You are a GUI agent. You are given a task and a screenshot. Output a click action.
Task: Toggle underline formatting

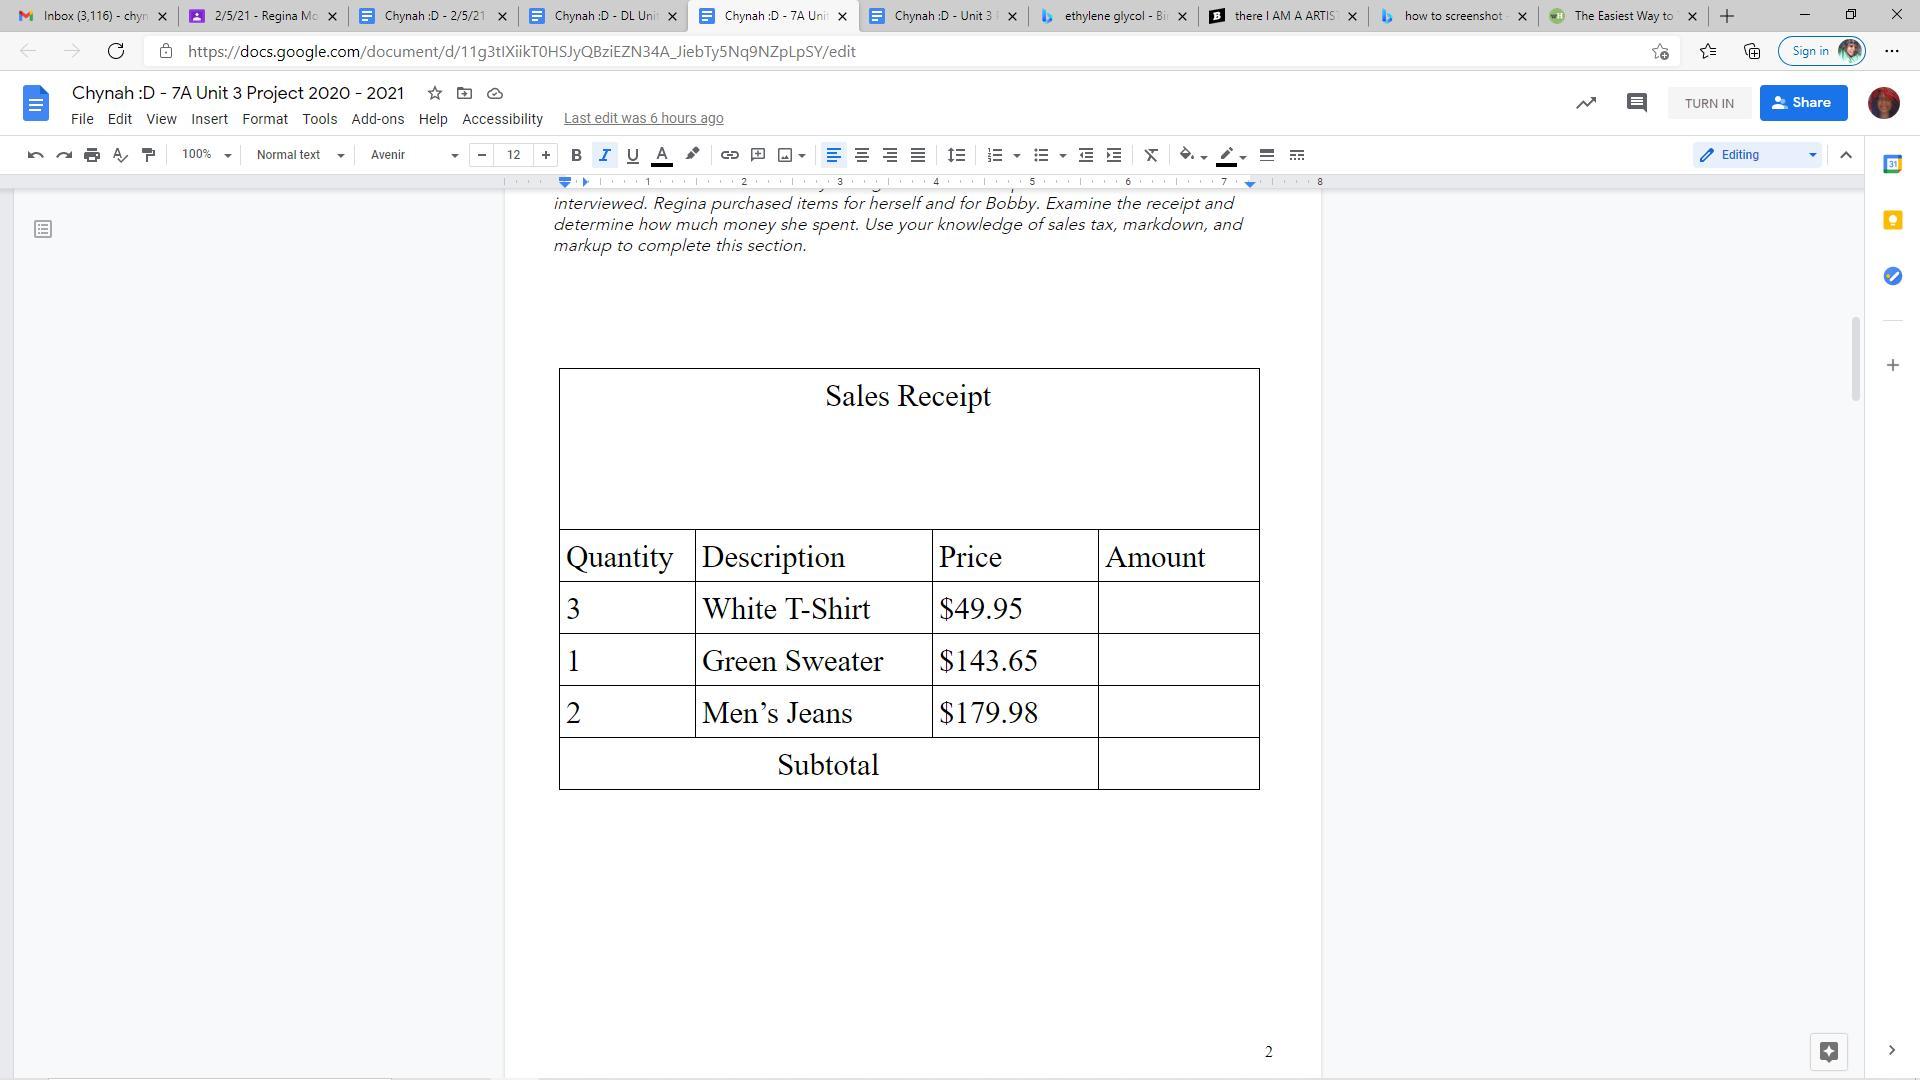coord(632,155)
